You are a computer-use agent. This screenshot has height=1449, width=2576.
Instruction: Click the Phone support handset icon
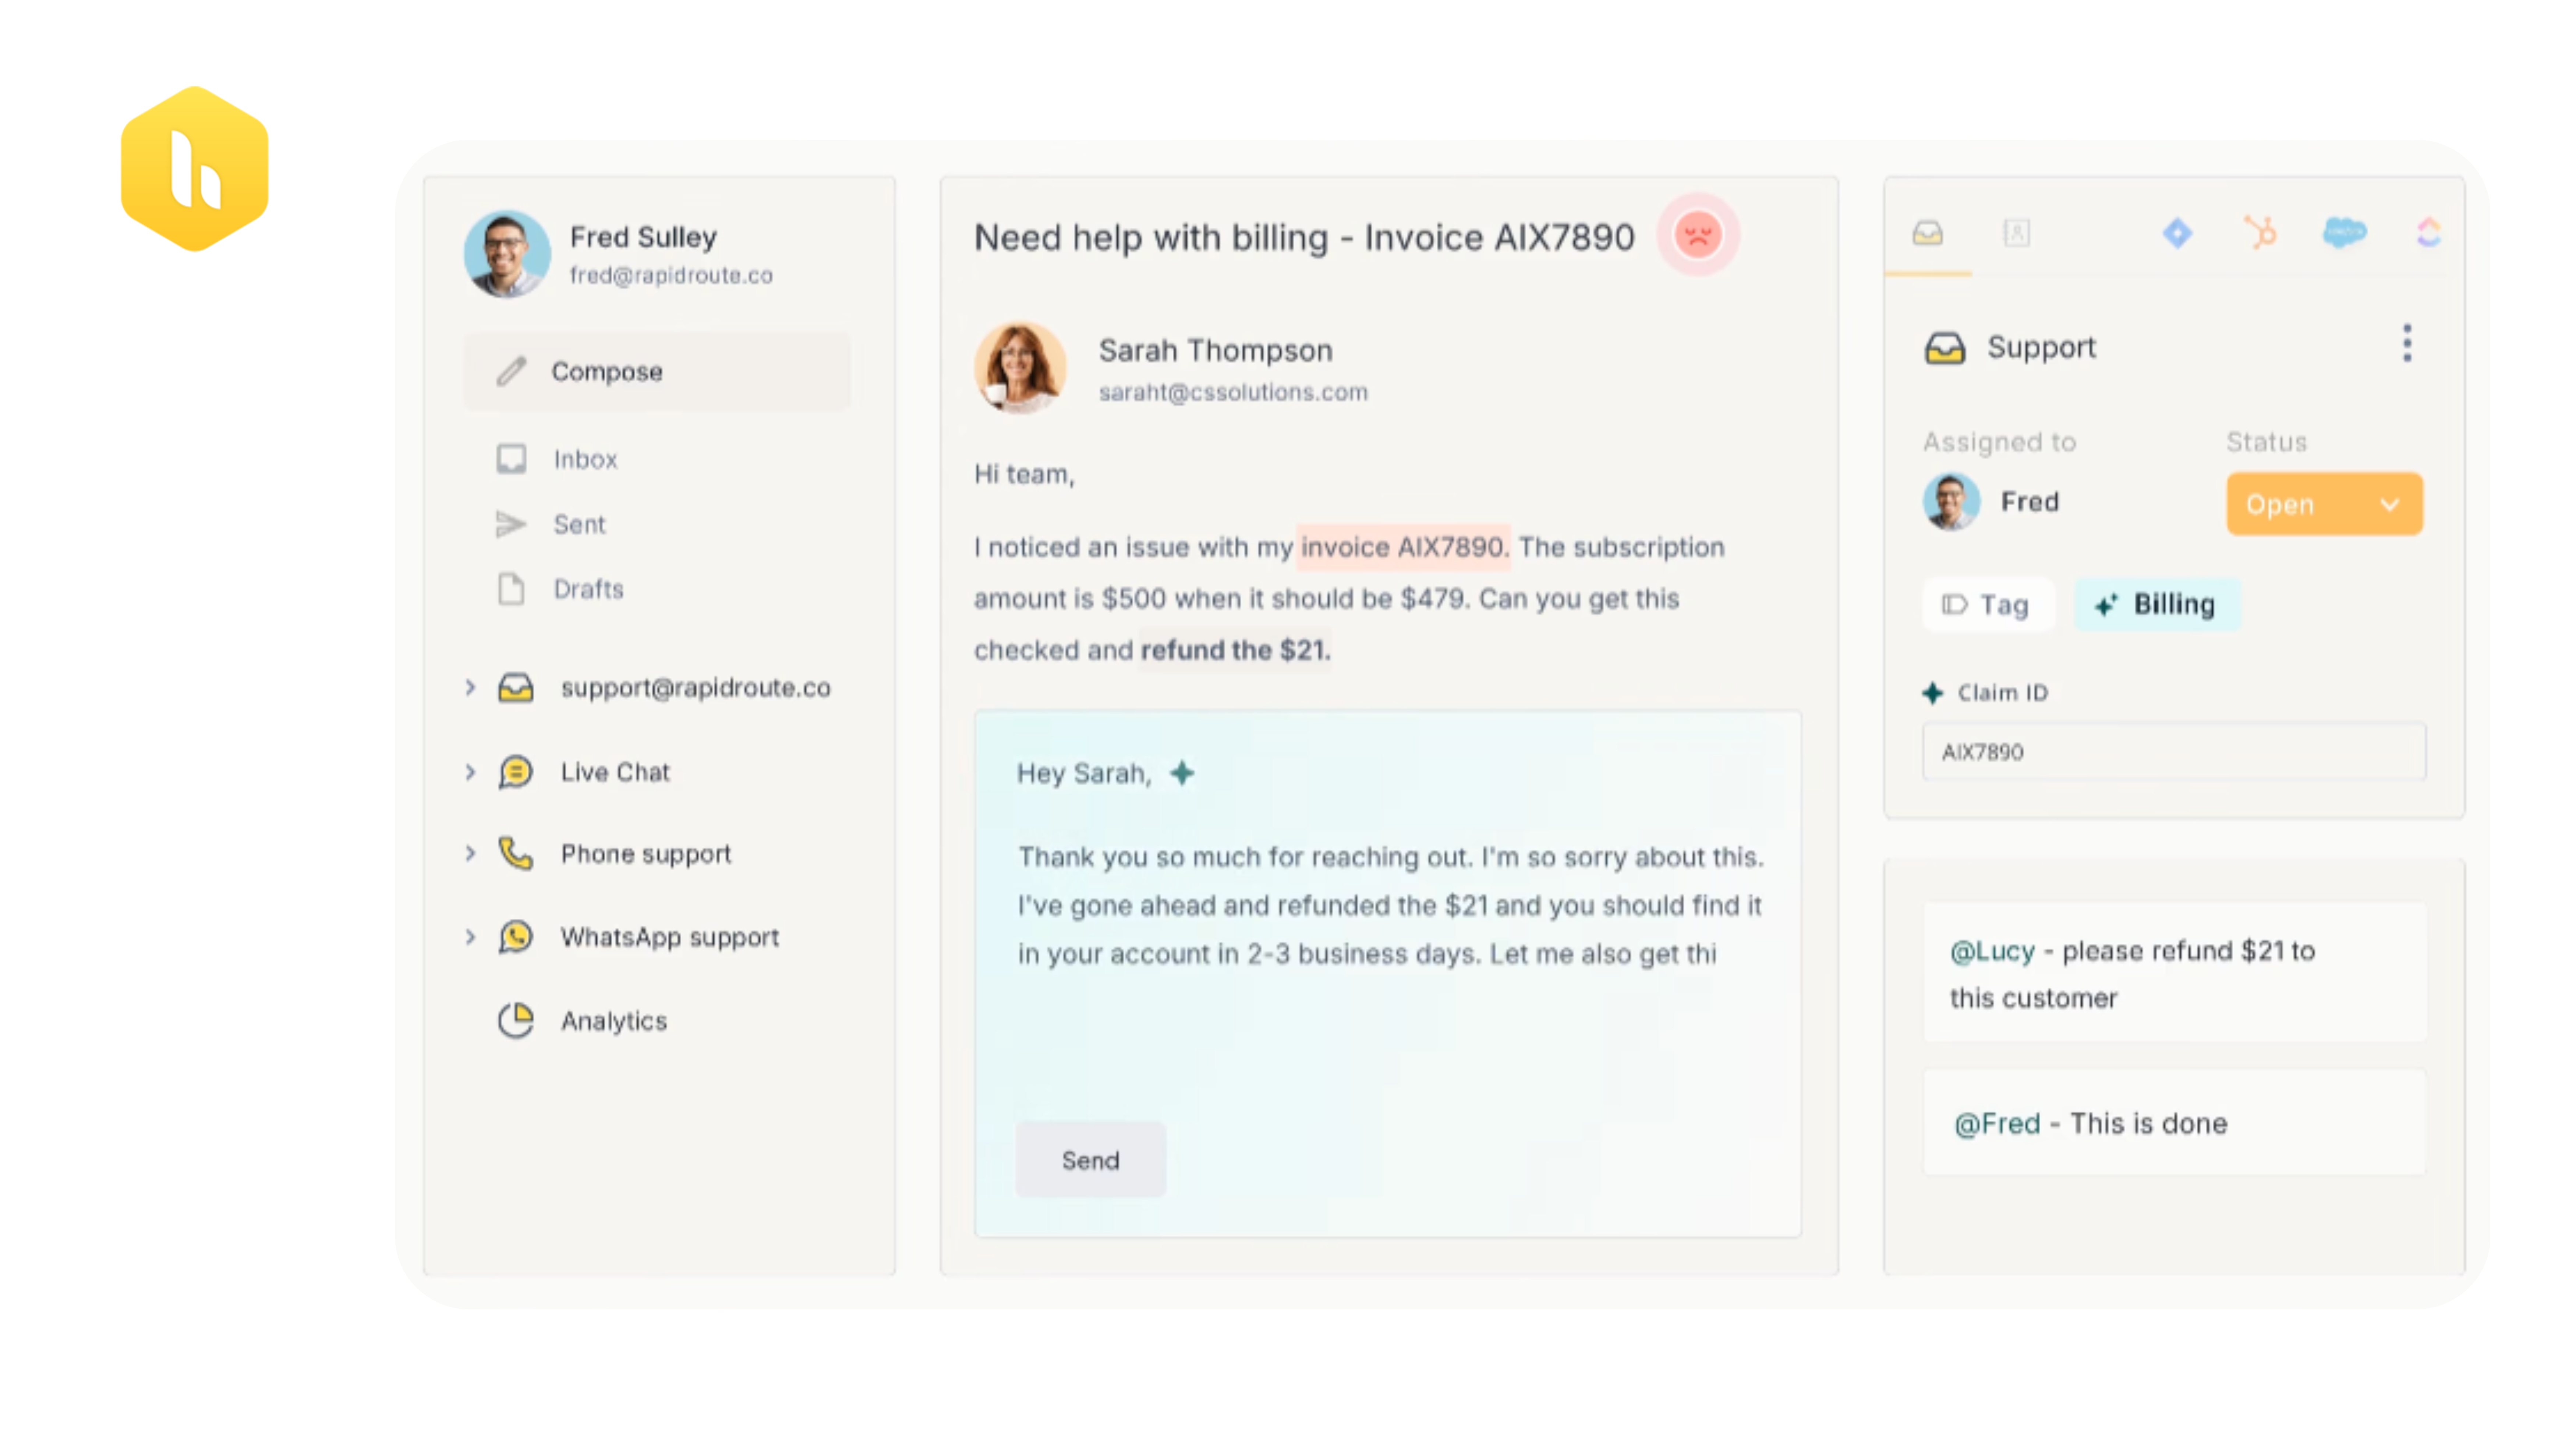coord(516,854)
